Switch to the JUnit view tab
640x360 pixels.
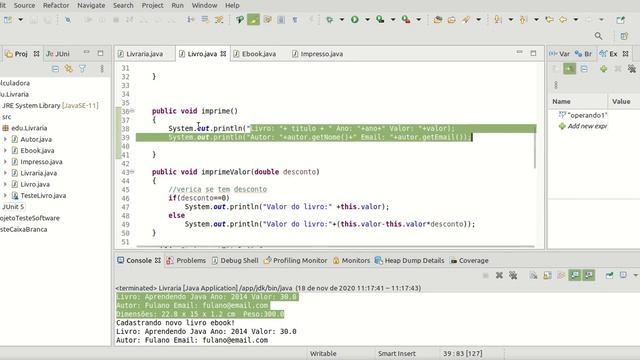58,53
